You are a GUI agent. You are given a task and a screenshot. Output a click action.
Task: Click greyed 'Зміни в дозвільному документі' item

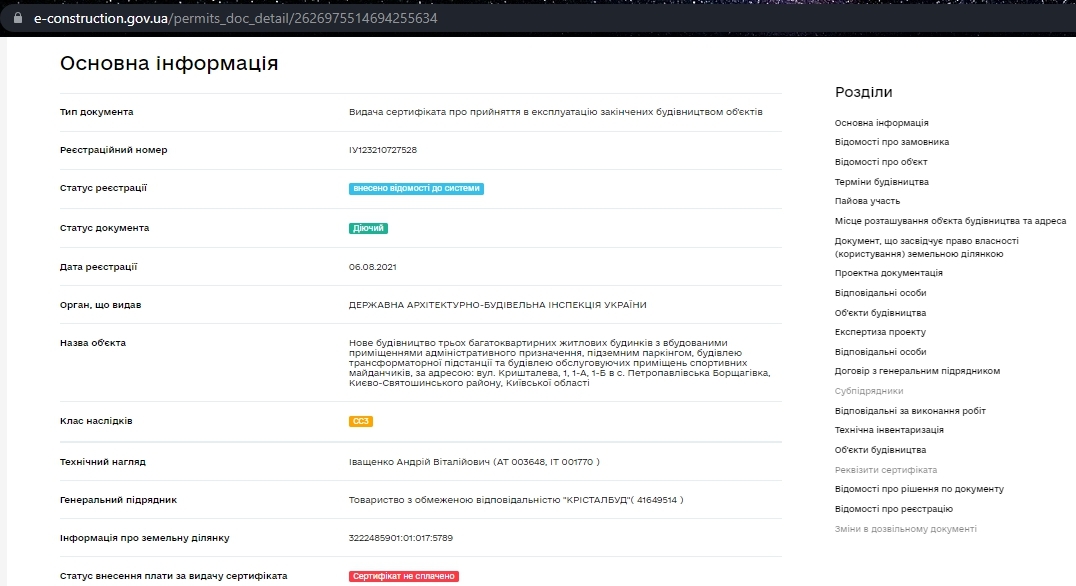tap(905, 529)
